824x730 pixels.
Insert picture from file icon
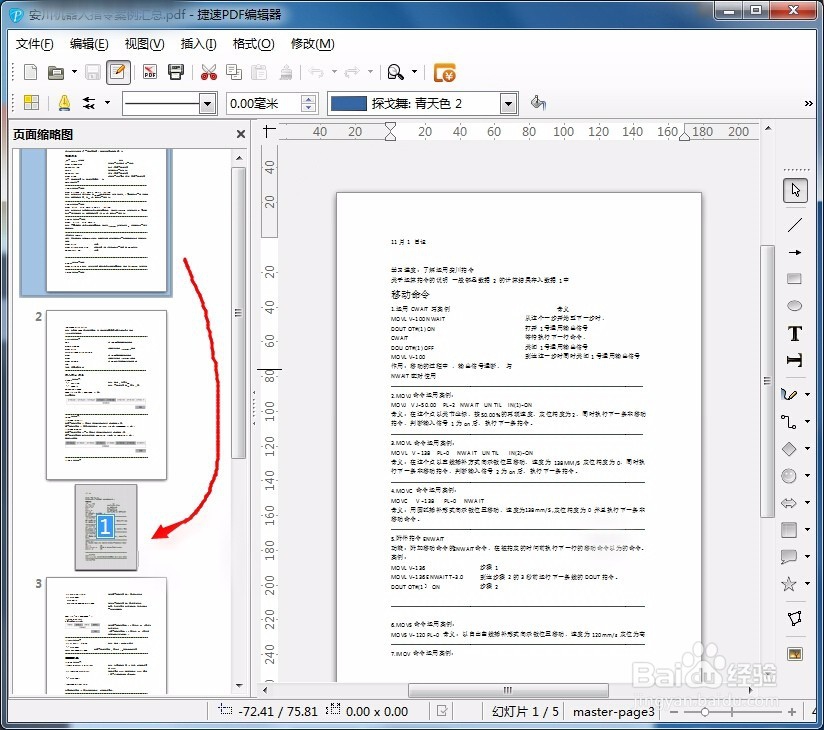(795, 654)
